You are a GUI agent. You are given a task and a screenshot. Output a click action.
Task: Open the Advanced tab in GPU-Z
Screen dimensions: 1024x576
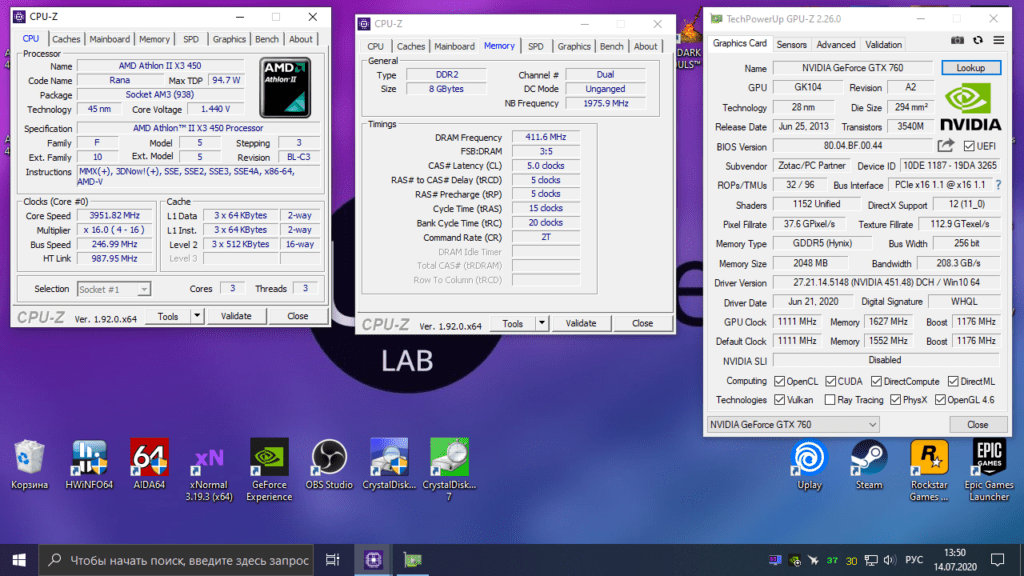[x=836, y=44]
